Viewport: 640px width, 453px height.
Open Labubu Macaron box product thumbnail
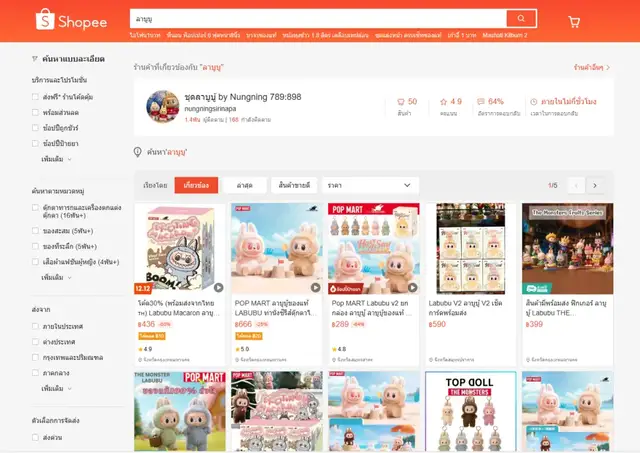[x=180, y=249]
